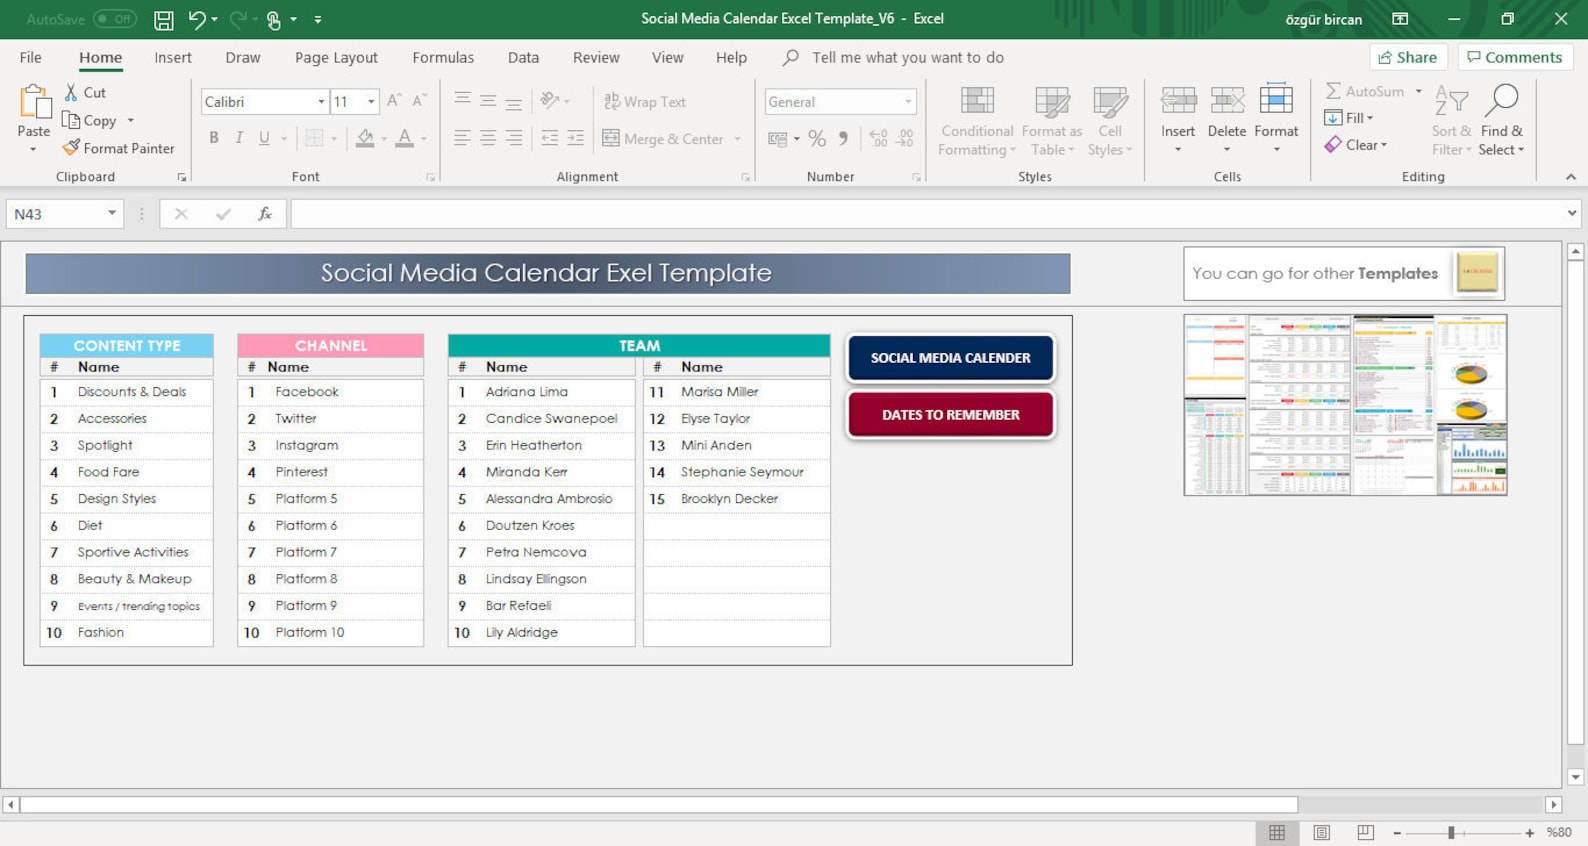Image resolution: width=1588 pixels, height=846 pixels.
Task: Toggle Bold formatting
Action: pyautogui.click(x=213, y=138)
